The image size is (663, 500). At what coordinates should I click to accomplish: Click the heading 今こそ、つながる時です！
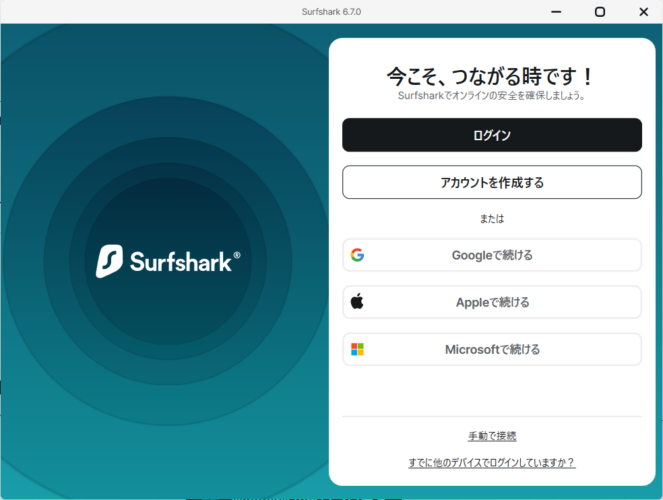491,76
